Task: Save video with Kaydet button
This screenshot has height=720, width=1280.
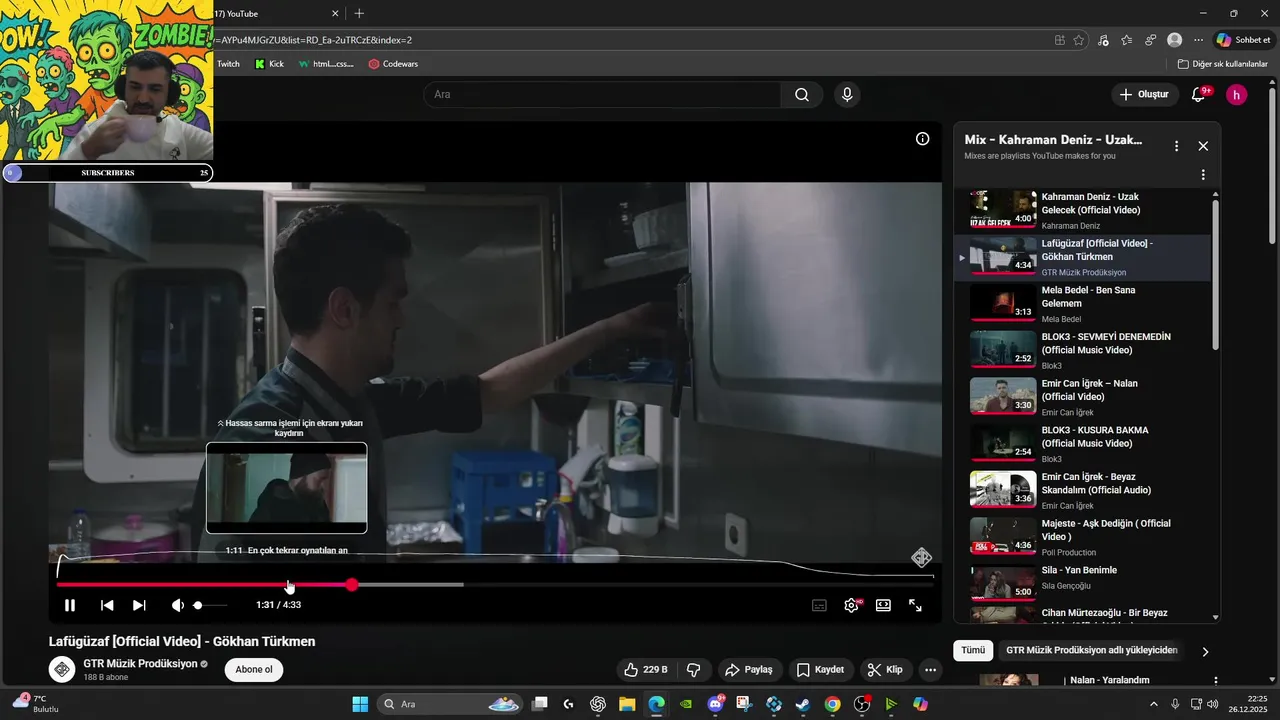Action: click(x=820, y=669)
